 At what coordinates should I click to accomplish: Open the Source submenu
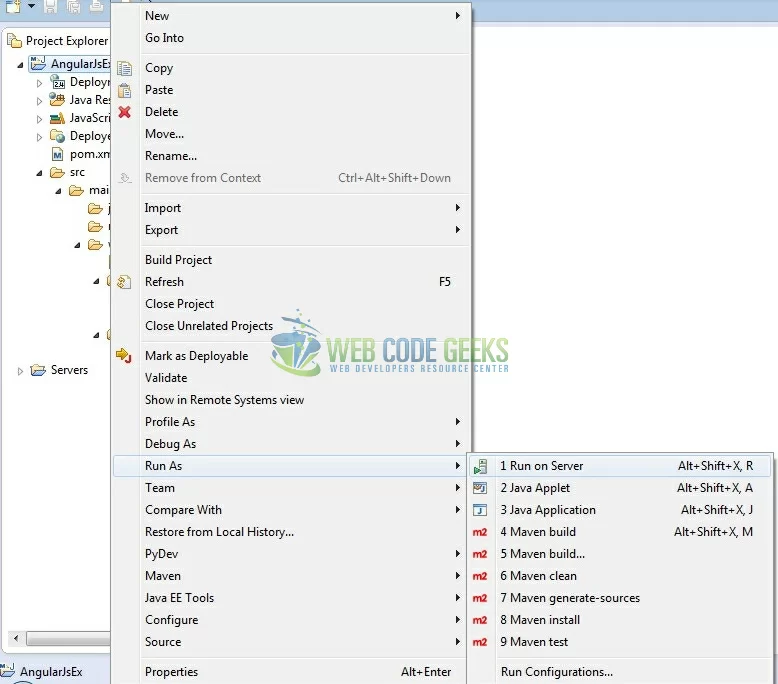click(292, 642)
